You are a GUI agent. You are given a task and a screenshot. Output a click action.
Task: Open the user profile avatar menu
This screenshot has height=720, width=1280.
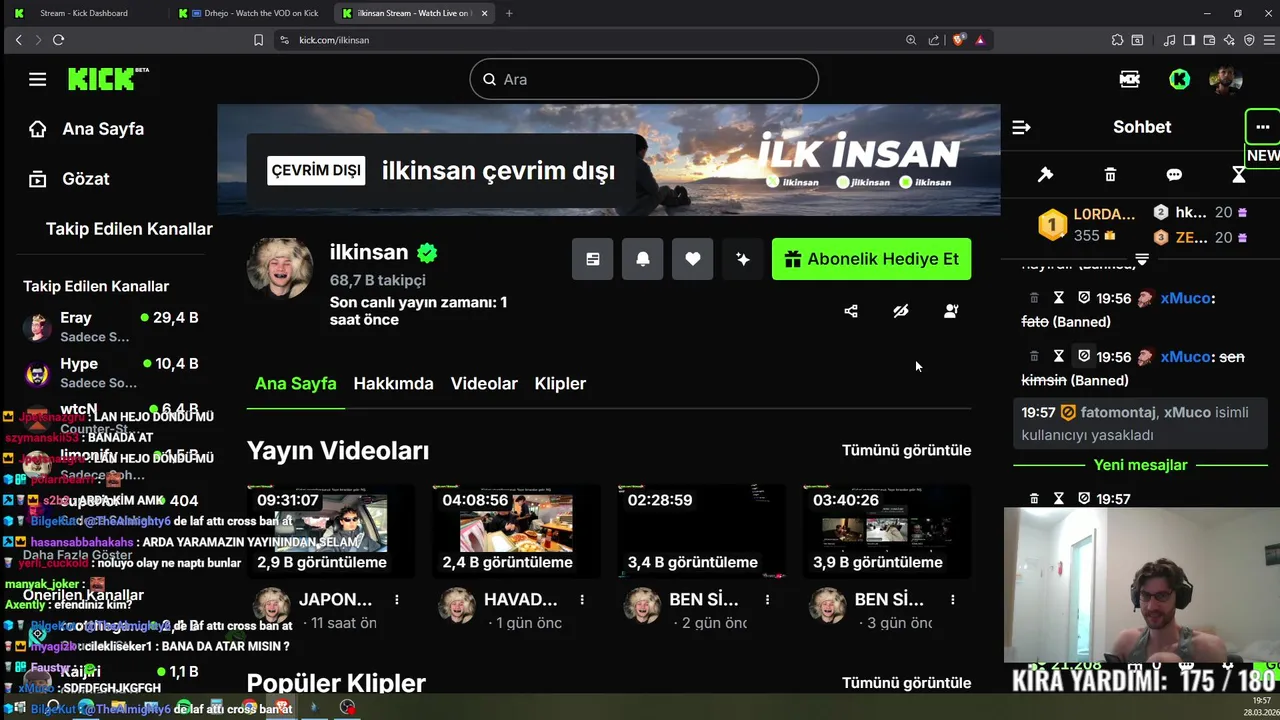click(x=1226, y=79)
